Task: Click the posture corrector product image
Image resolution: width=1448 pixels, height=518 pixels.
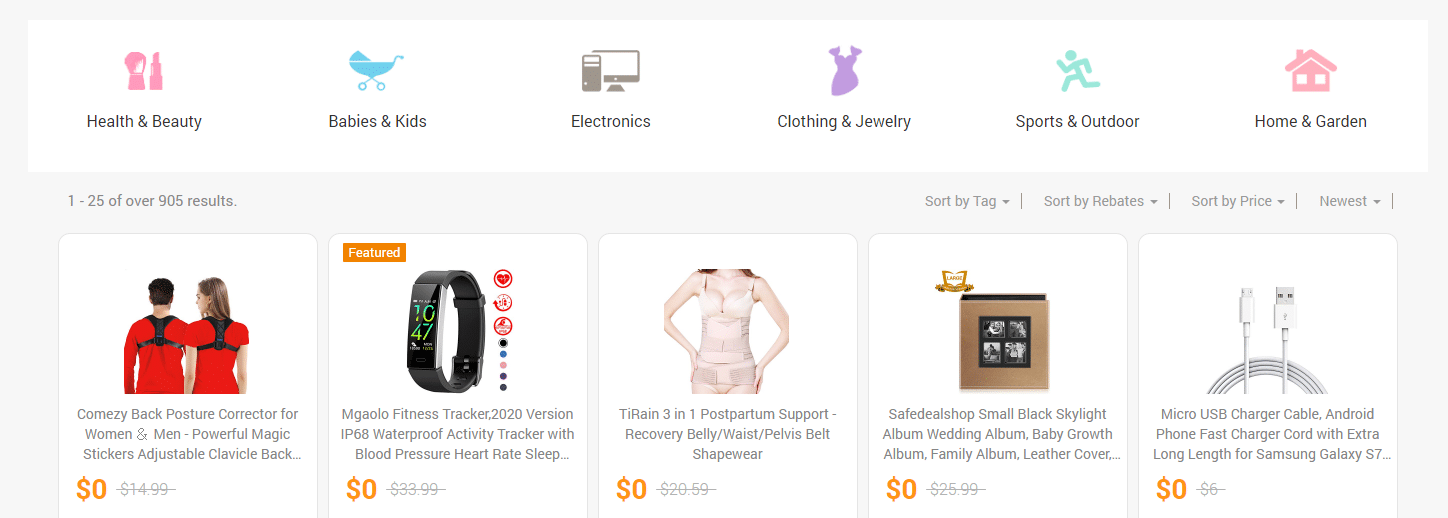Action: tap(188, 333)
